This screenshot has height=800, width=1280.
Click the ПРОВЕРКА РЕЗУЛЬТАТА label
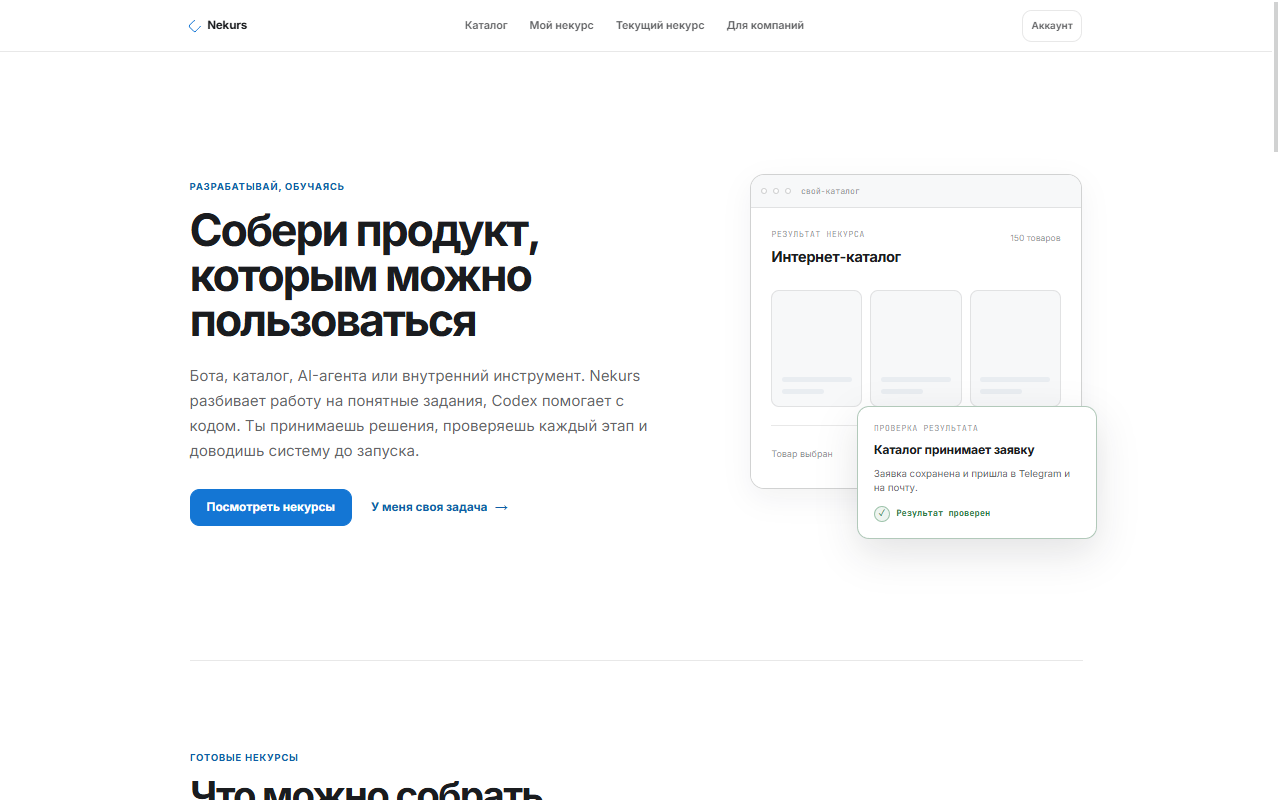[926, 428]
